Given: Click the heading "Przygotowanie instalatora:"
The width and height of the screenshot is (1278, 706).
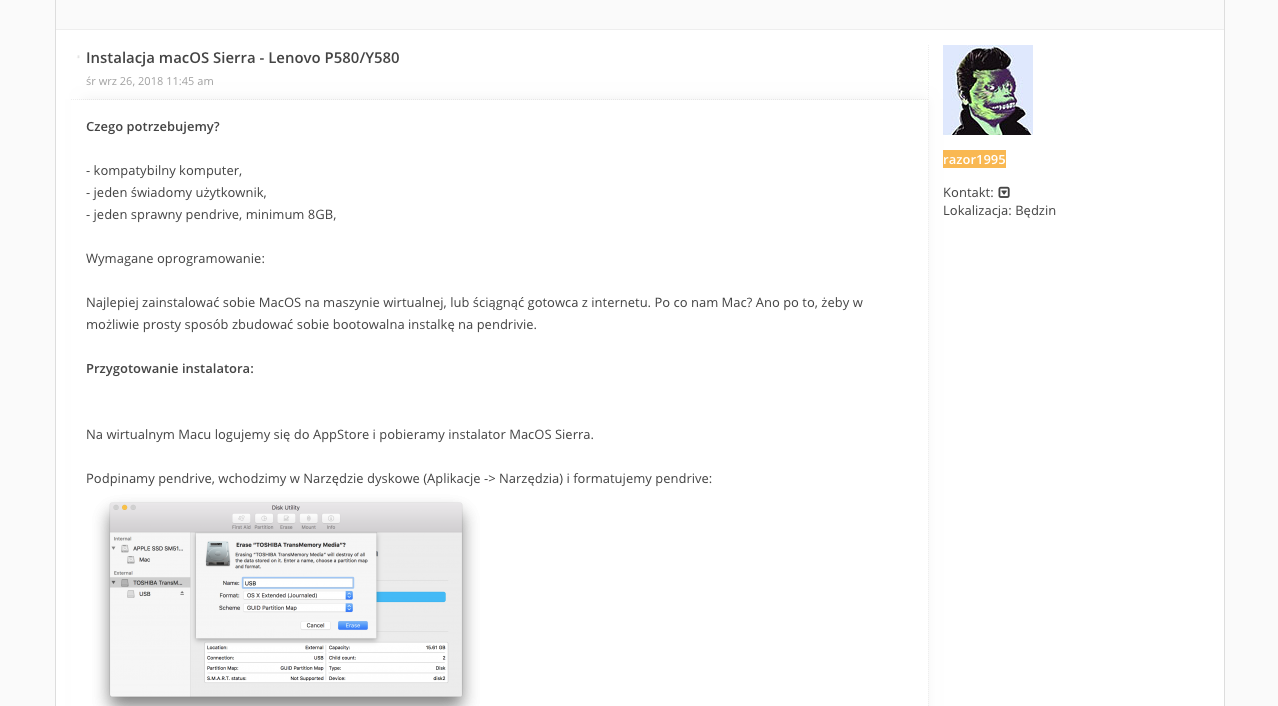Looking at the screenshot, I should (170, 369).
